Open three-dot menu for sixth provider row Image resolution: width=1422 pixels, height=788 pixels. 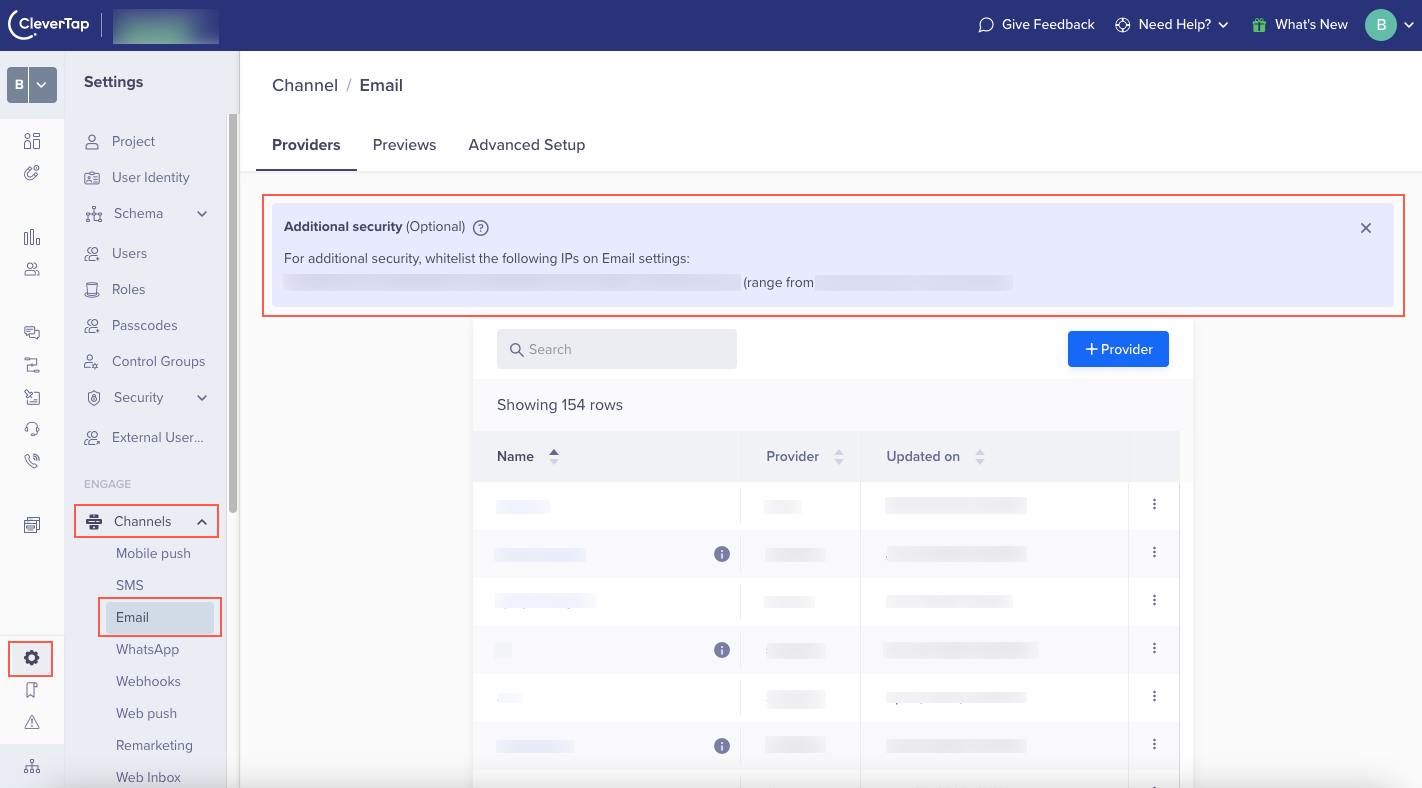pos(1154,744)
